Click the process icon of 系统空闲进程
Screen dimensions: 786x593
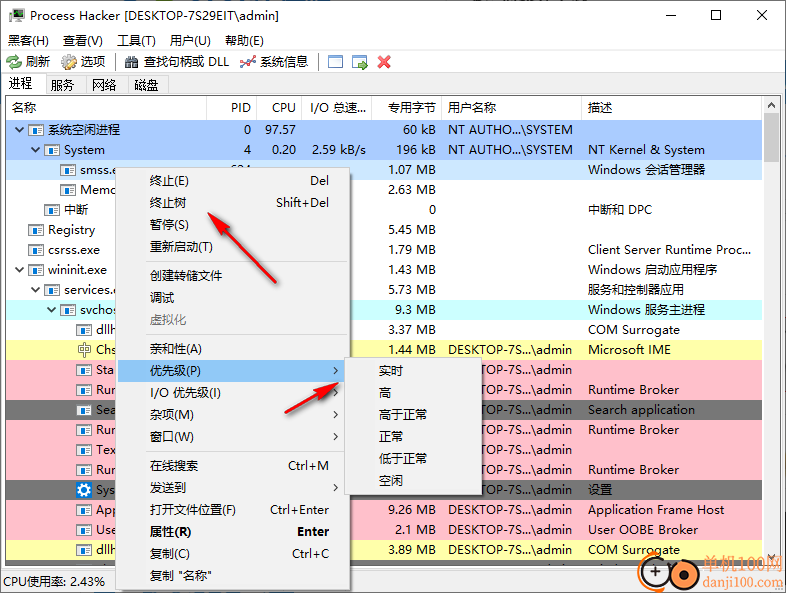36,130
